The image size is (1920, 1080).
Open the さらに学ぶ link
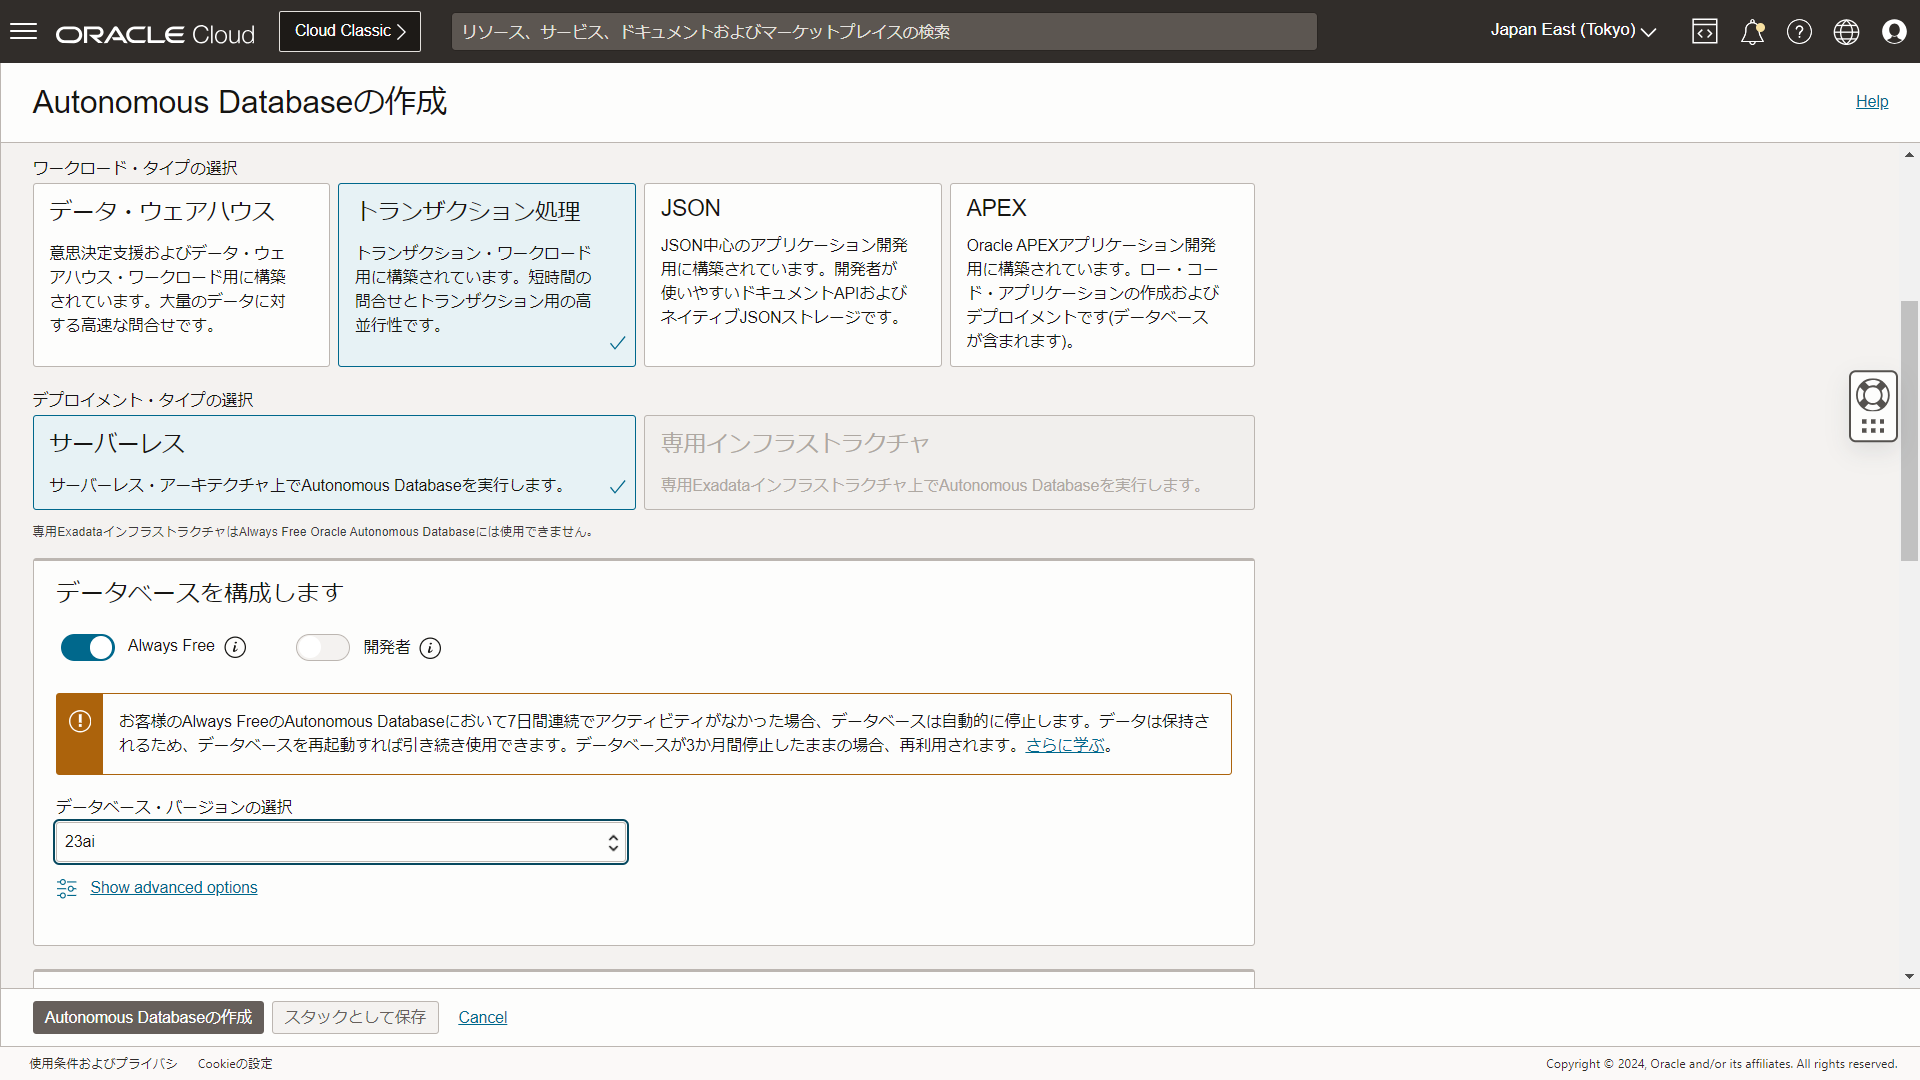tap(1066, 744)
